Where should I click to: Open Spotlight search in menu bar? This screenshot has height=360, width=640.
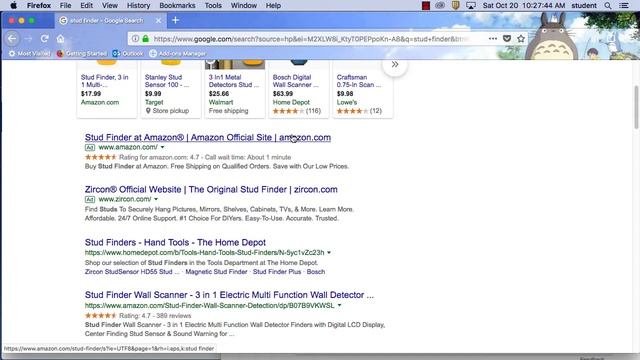tap(608, 6)
